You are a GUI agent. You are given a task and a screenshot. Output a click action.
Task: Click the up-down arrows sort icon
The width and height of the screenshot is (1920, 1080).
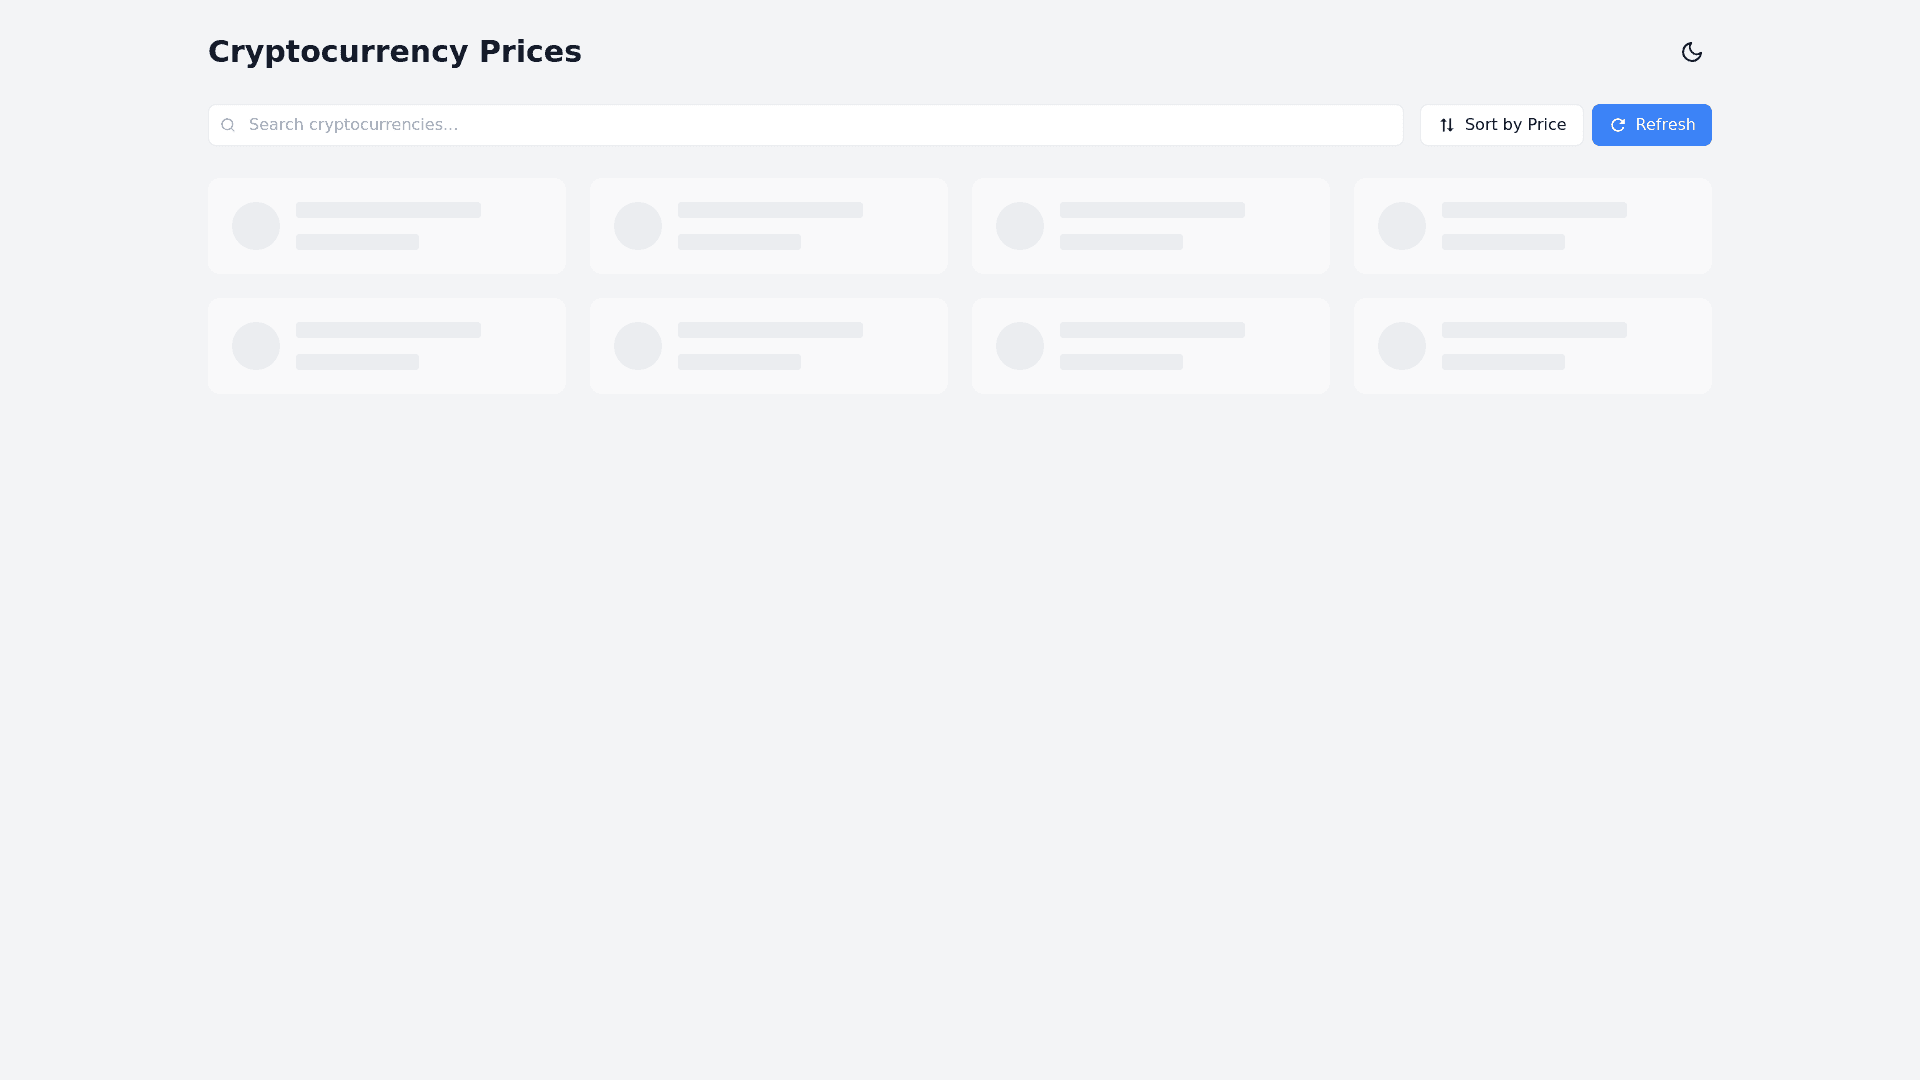point(1447,125)
